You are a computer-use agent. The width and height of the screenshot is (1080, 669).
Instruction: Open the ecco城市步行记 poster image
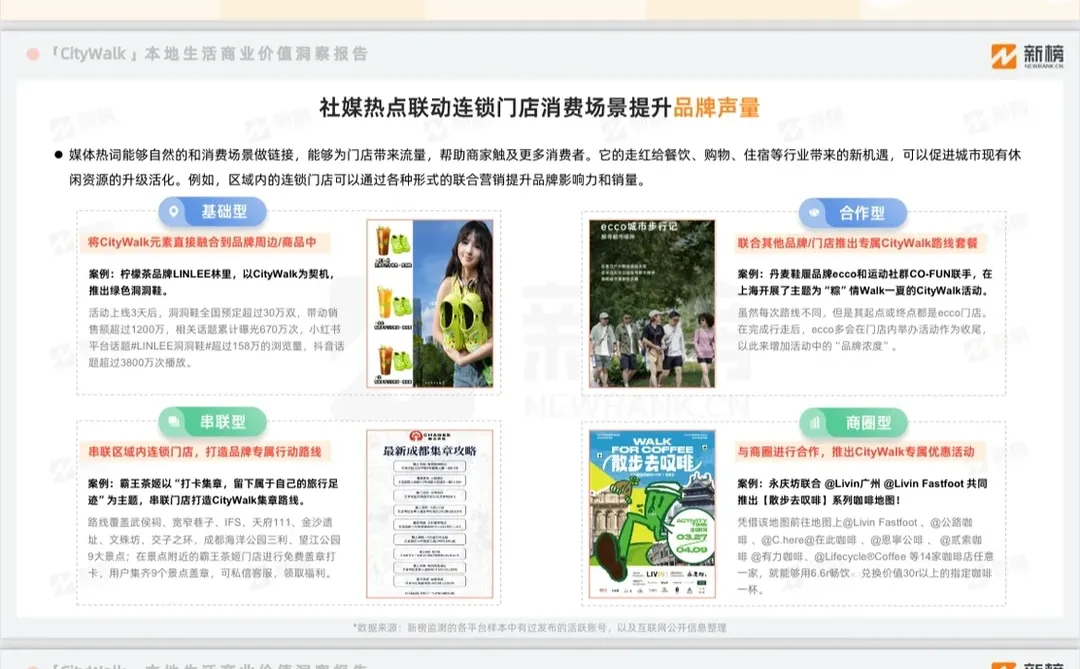click(x=652, y=303)
